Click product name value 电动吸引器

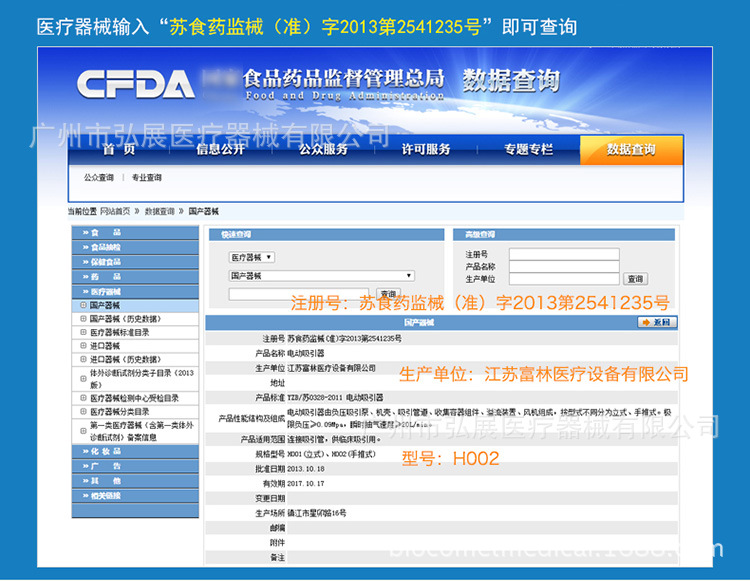pyautogui.click(x=306, y=353)
